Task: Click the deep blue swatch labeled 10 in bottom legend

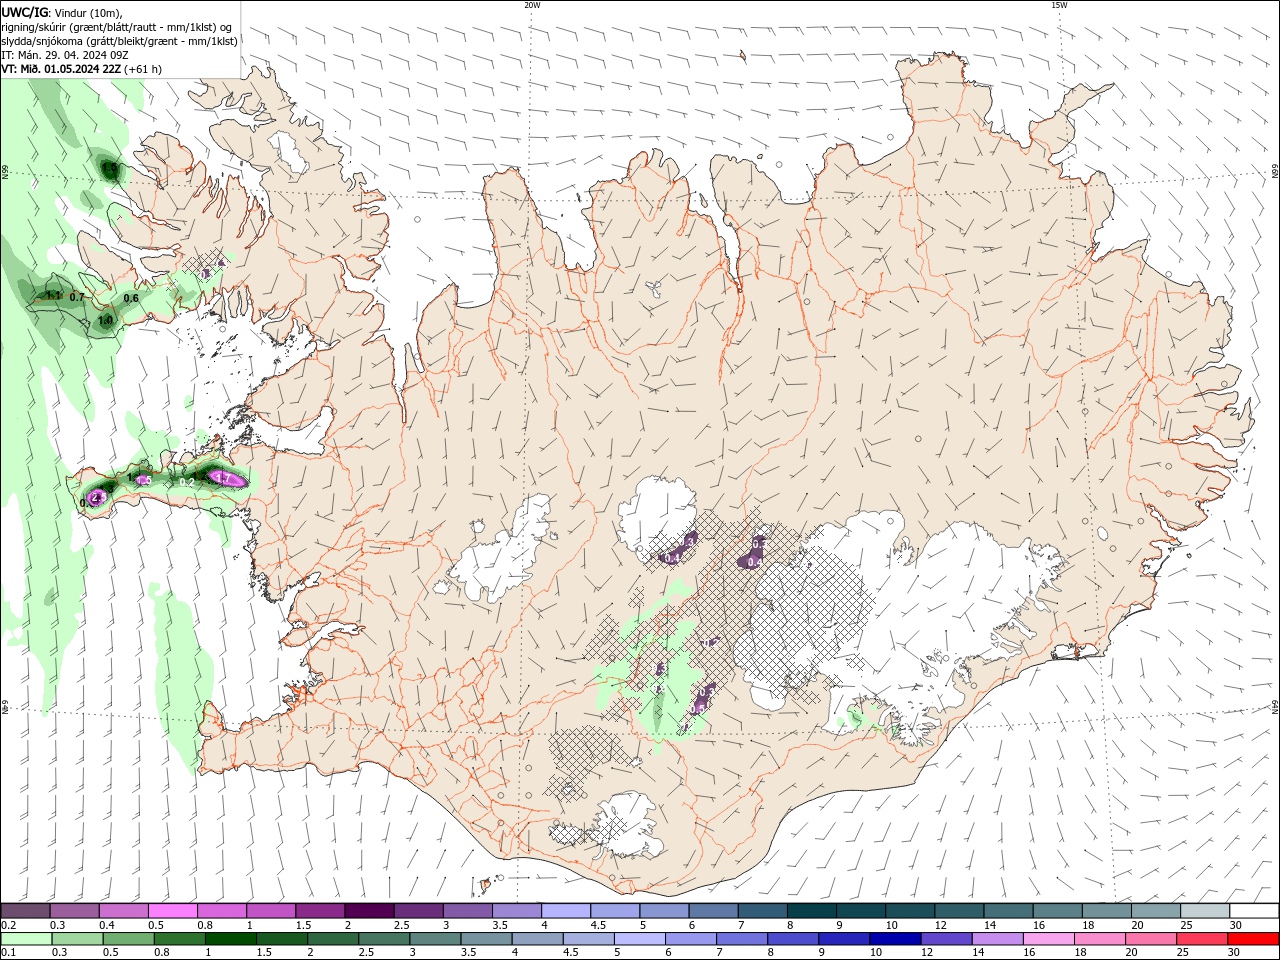Action: click(894, 939)
